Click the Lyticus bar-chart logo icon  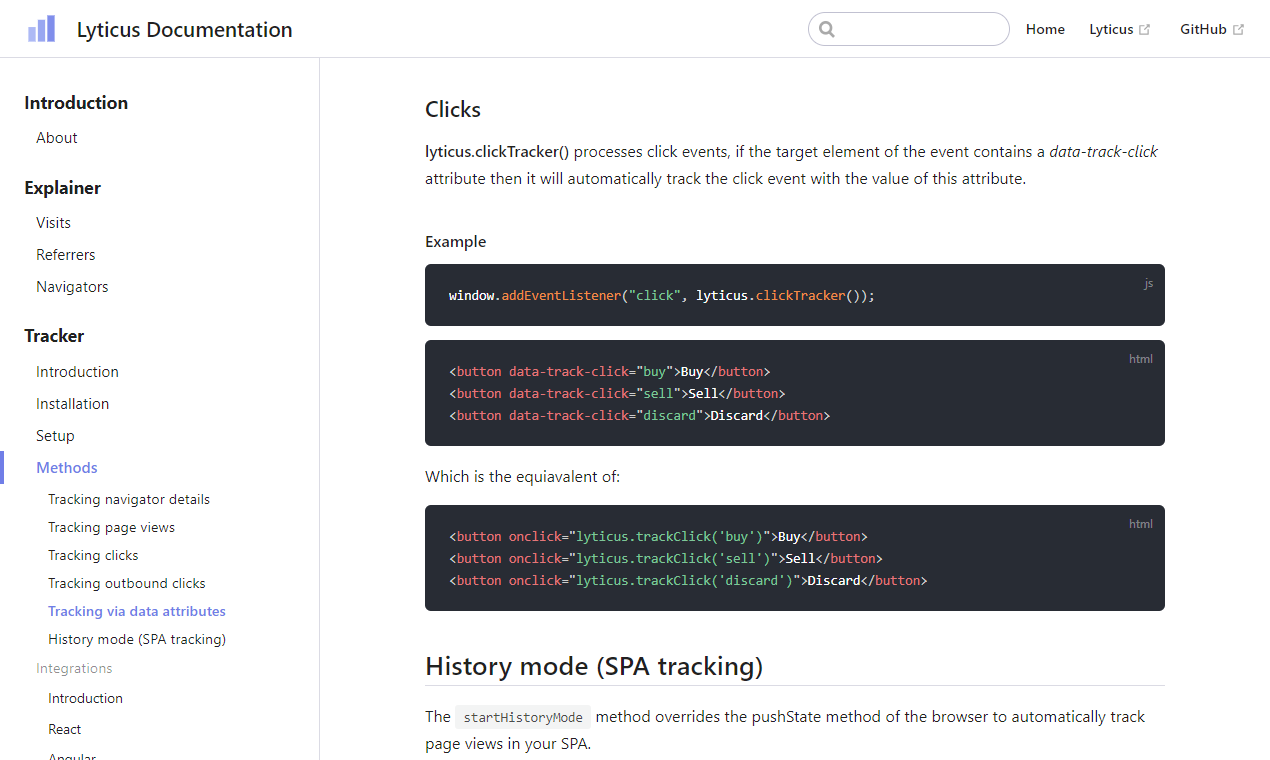[42, 29]
